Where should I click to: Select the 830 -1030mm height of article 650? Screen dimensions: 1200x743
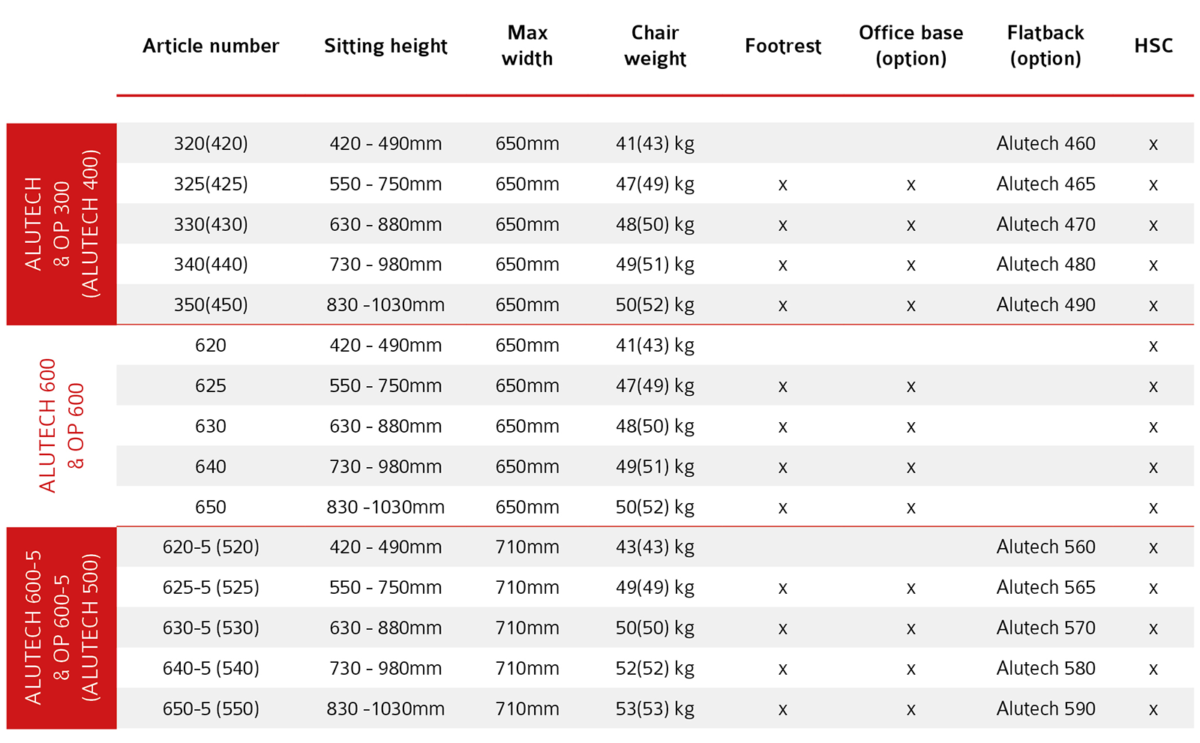(x=385, y=507)
